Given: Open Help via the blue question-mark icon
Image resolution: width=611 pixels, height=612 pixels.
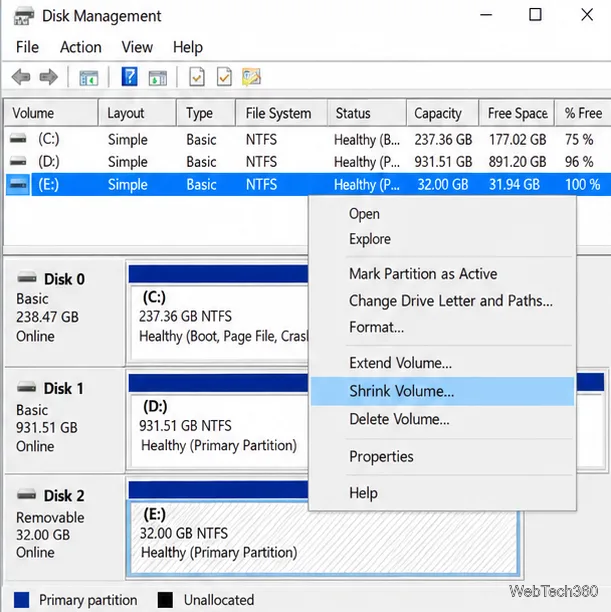Looking at the screenshot, I should click(129, 76).
